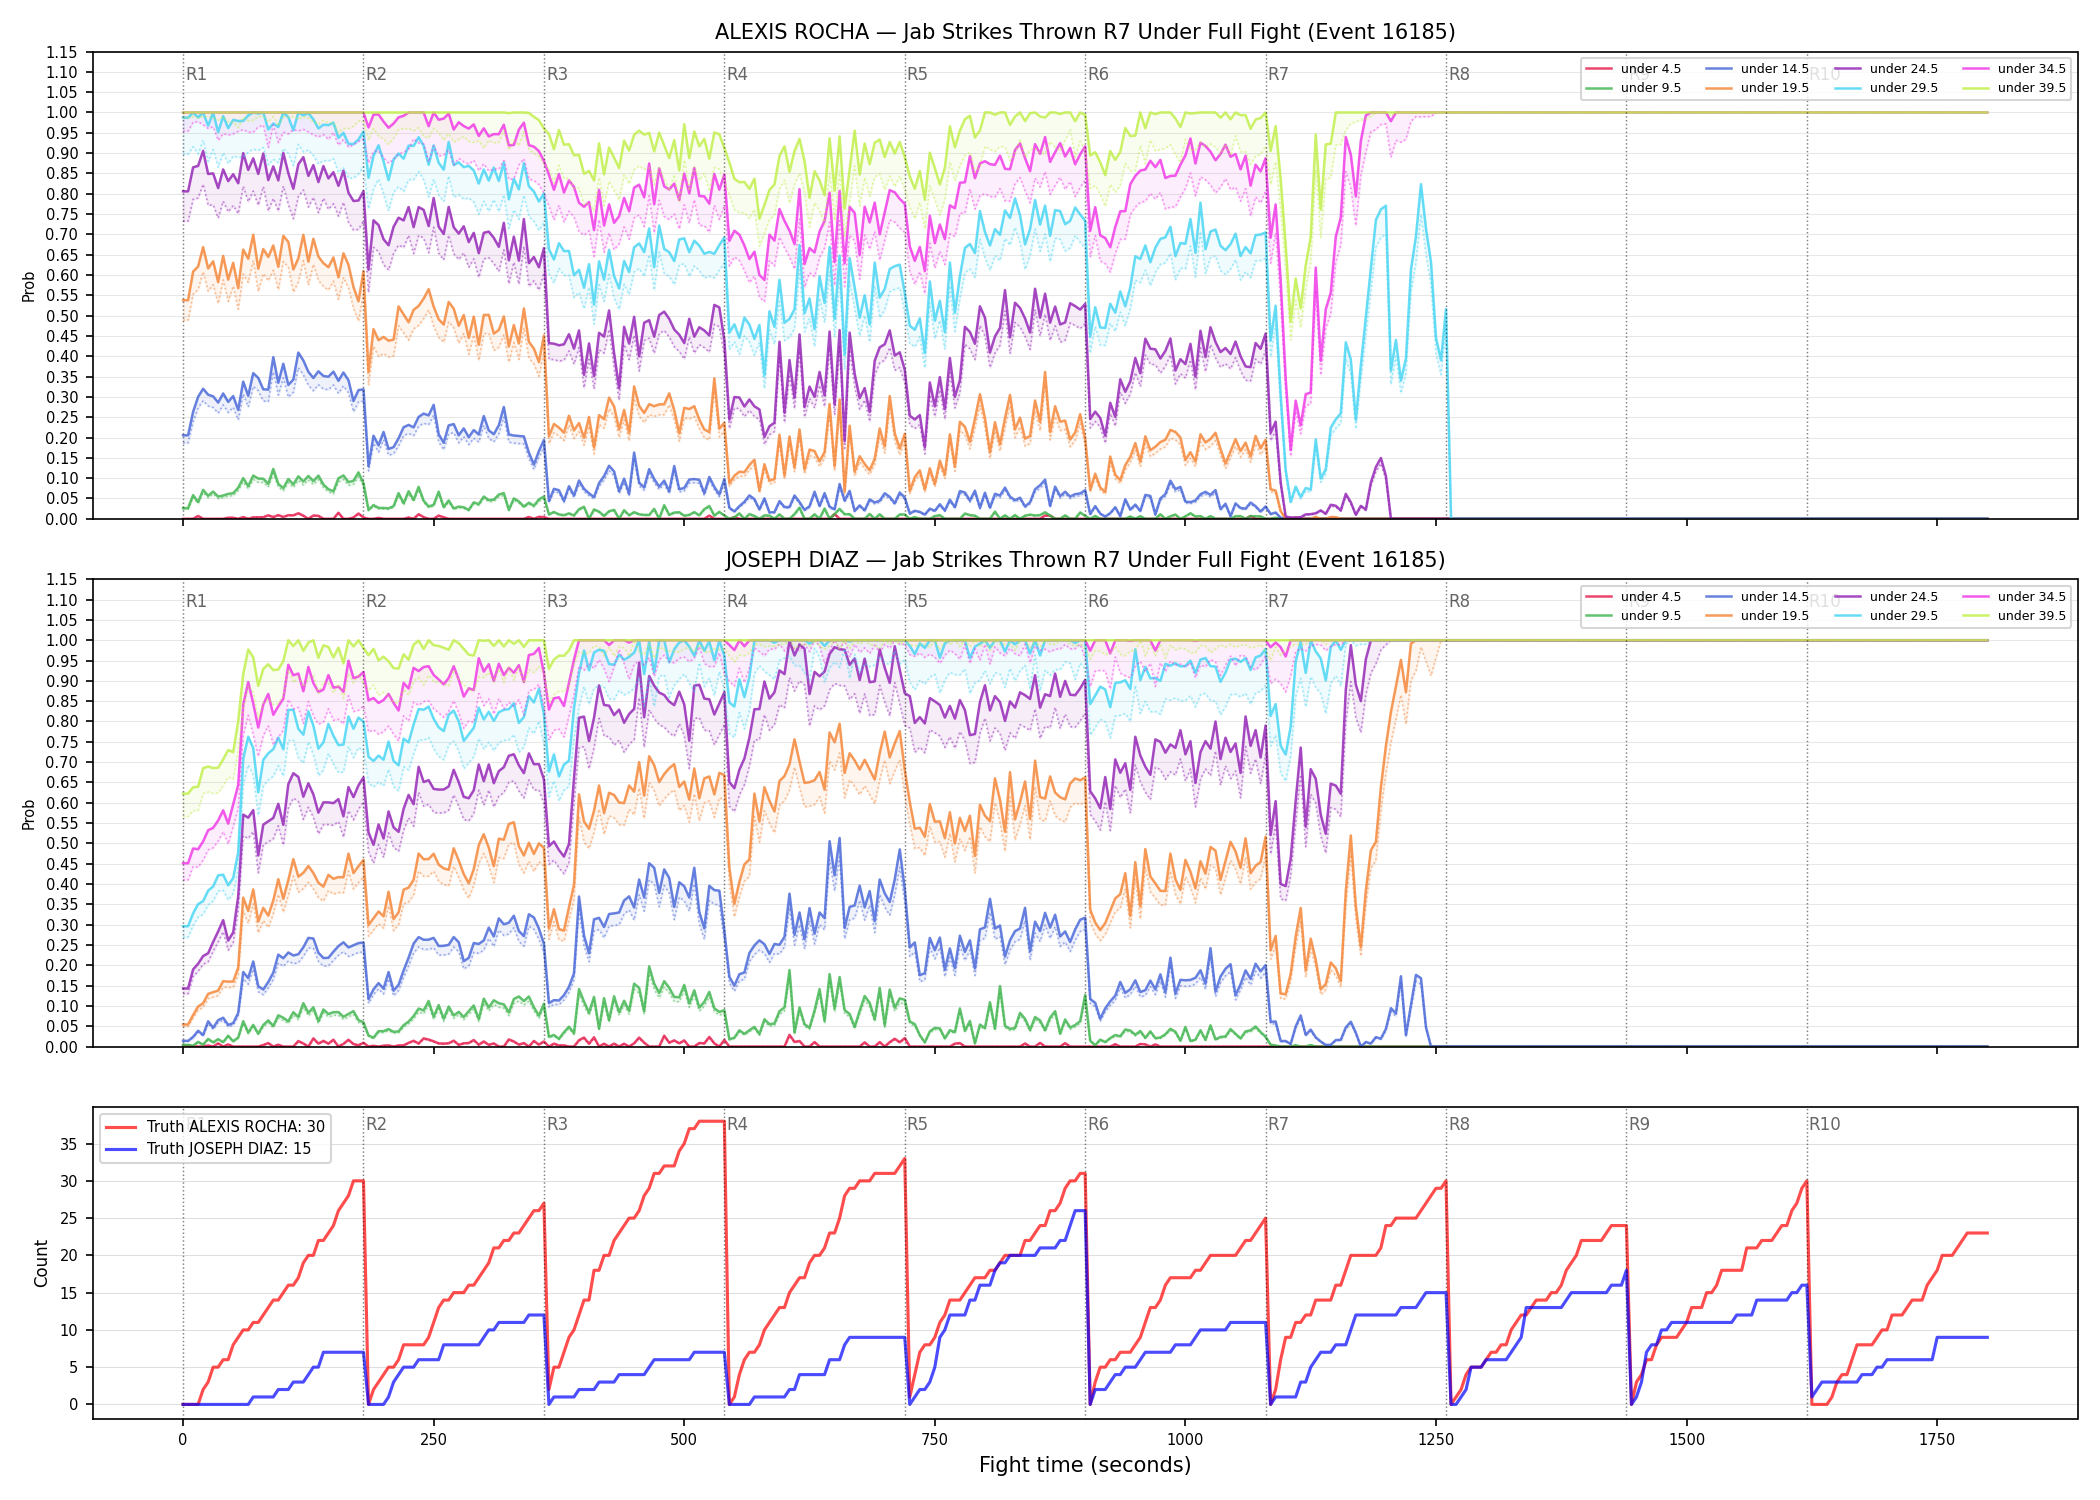Click 'Truth JOSEPH DIAZ: 15' legend label
2100x1500 pixels.
pos(229,1149)
